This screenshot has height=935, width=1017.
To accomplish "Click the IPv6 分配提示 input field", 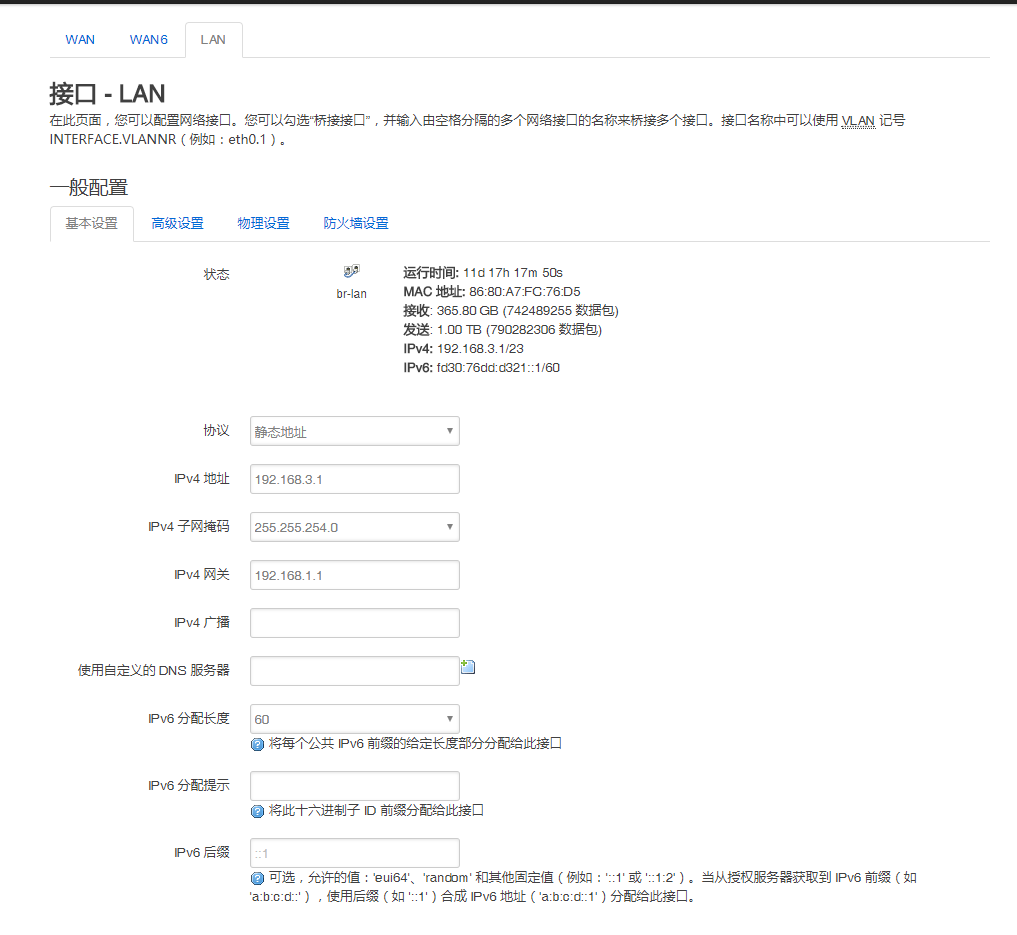I will point(355,786).
